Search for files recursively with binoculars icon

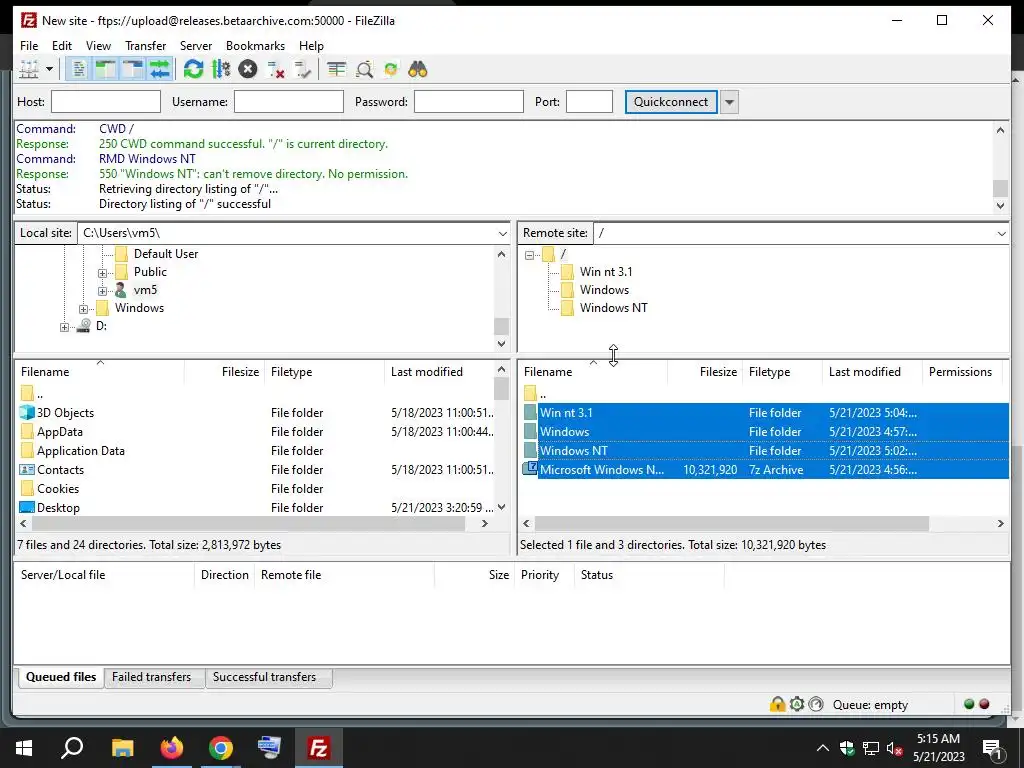pos(418,69)
